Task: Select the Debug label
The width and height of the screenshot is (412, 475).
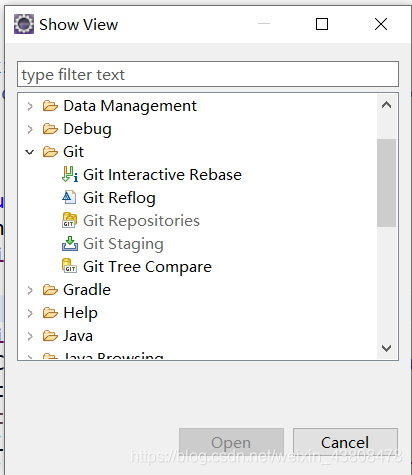Action: [x=87, y=129]
